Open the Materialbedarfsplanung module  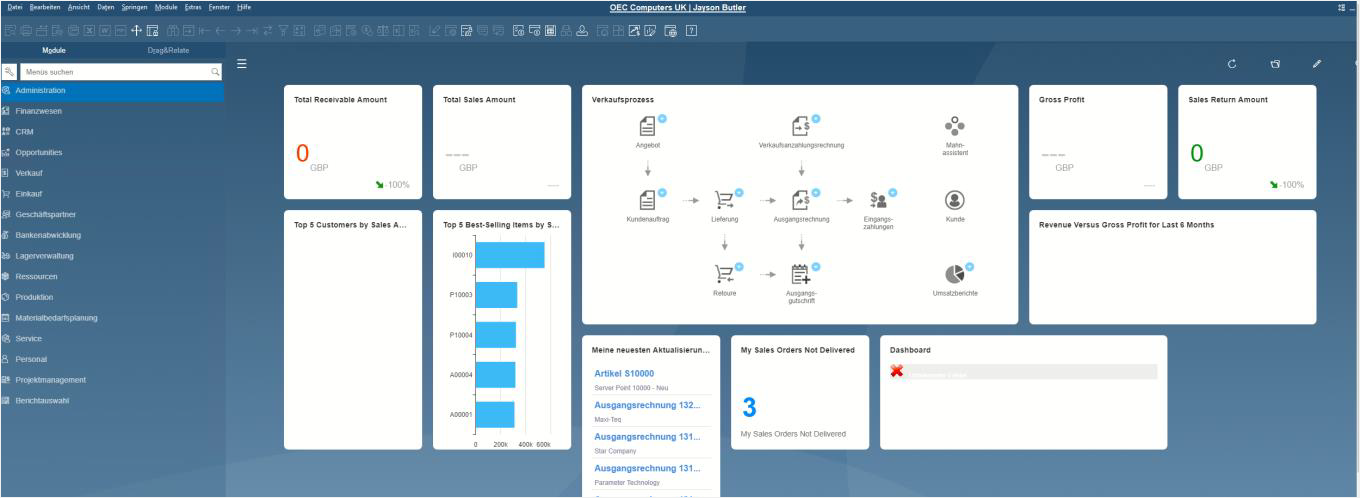(x=112, y=318)
